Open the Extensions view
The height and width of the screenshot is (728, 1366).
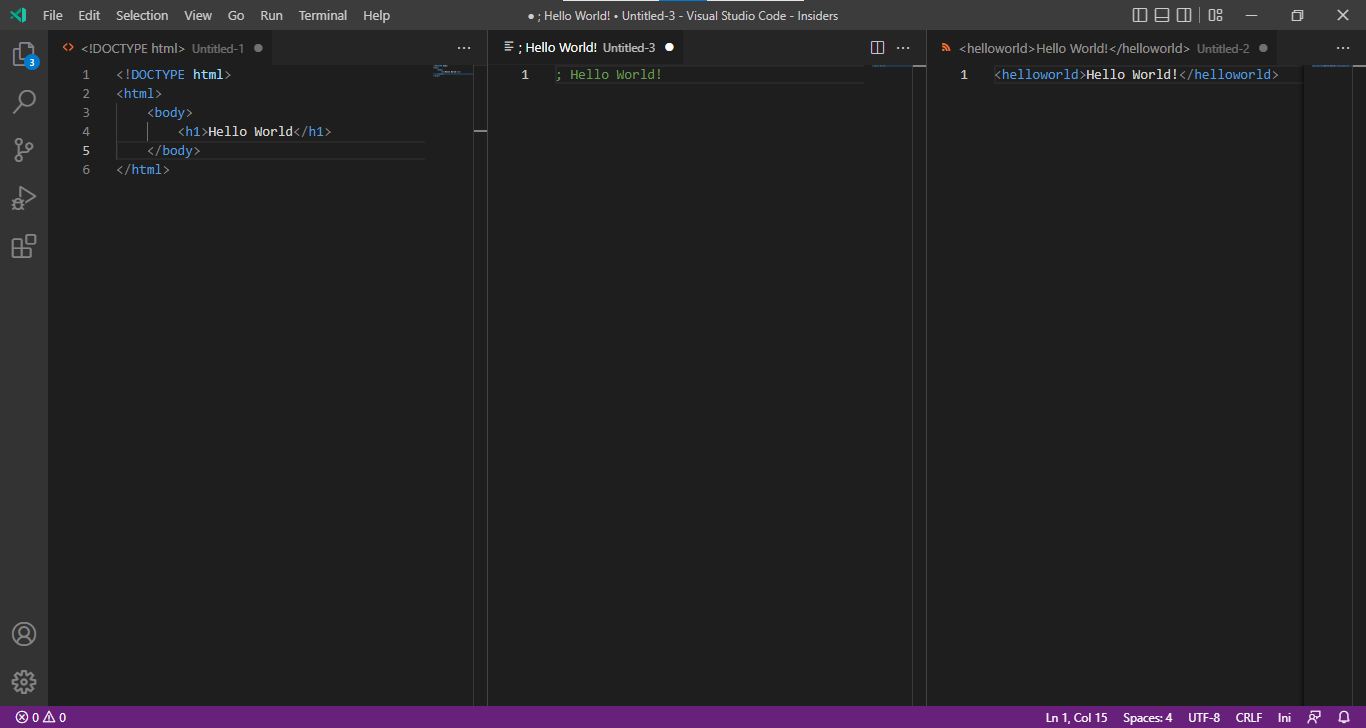point(24,246)
